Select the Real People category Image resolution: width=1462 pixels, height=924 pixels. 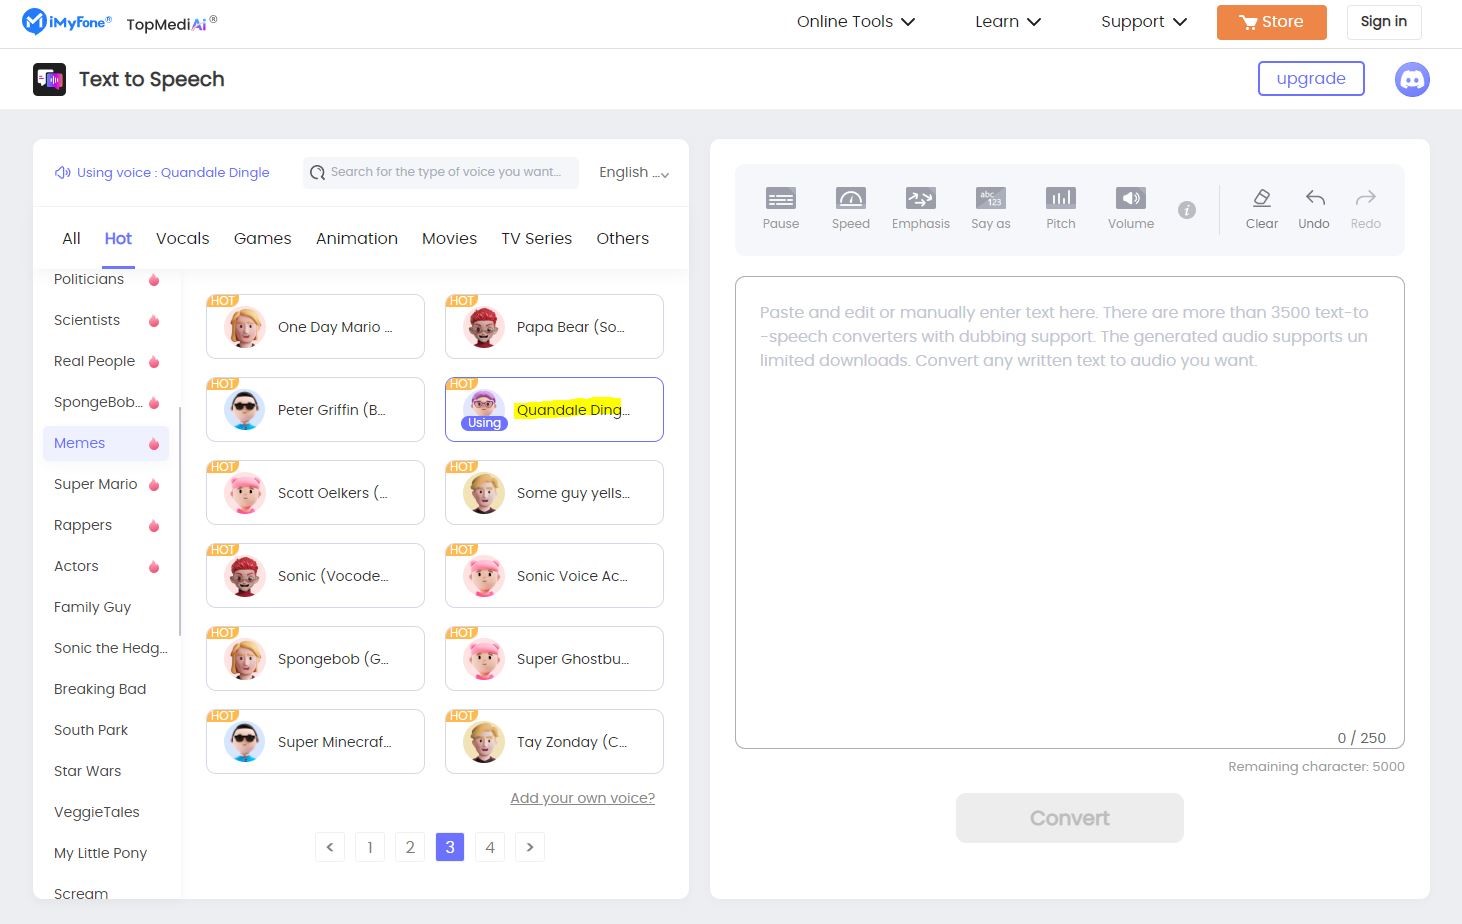click(106, 361)
